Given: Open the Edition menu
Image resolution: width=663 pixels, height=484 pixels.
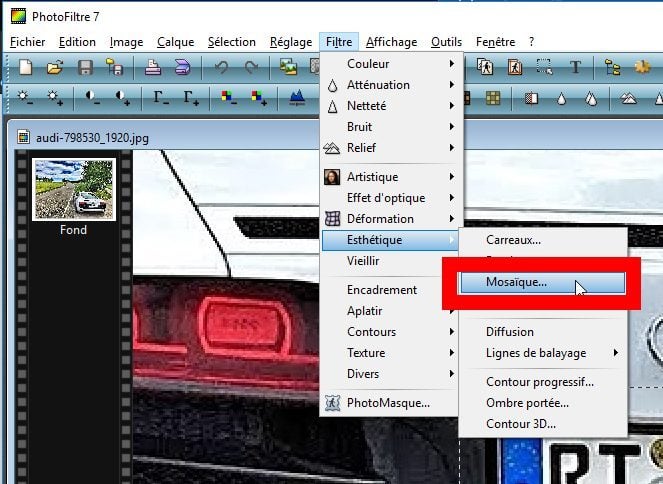Looking at the screenshot, I should tap(77, 42).
